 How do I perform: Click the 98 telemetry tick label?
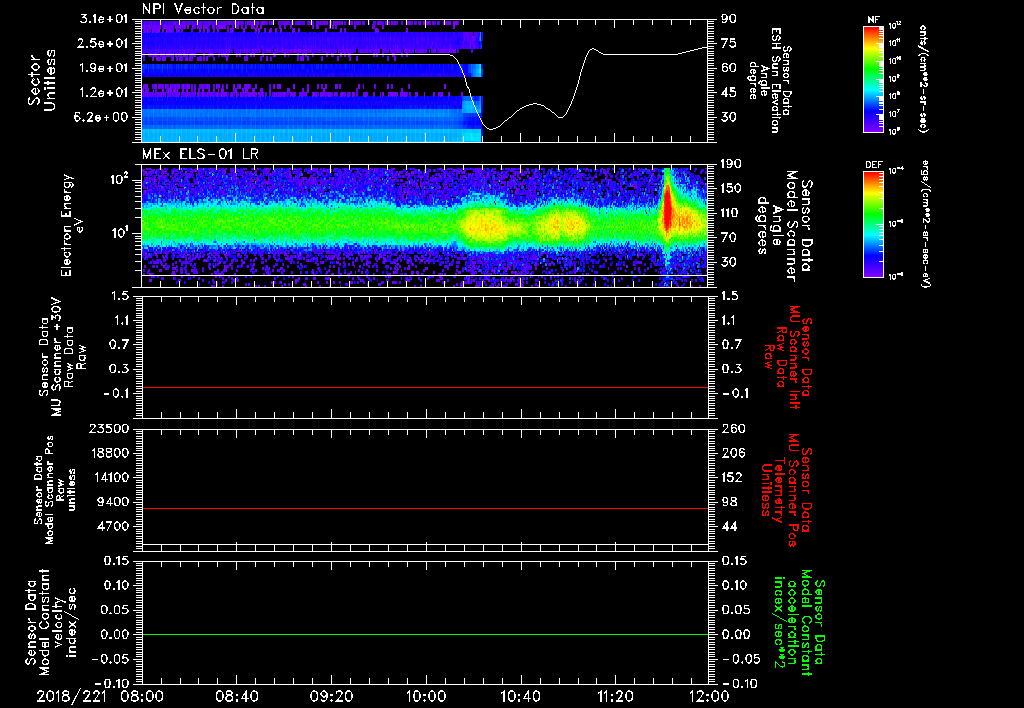[729, 502]
